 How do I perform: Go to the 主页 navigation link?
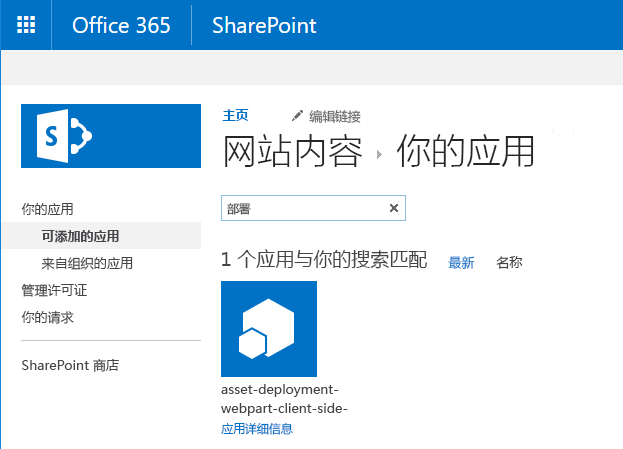236,115
